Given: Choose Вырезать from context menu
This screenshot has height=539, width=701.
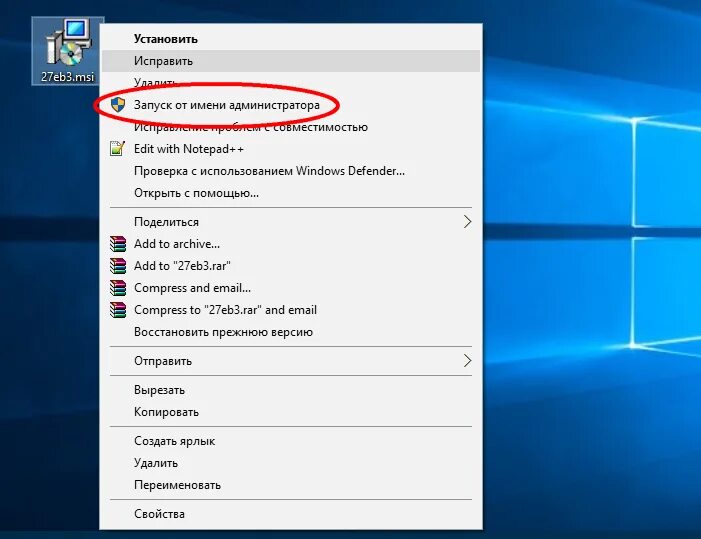Looking at the screenshot, I should coord(291,390).
